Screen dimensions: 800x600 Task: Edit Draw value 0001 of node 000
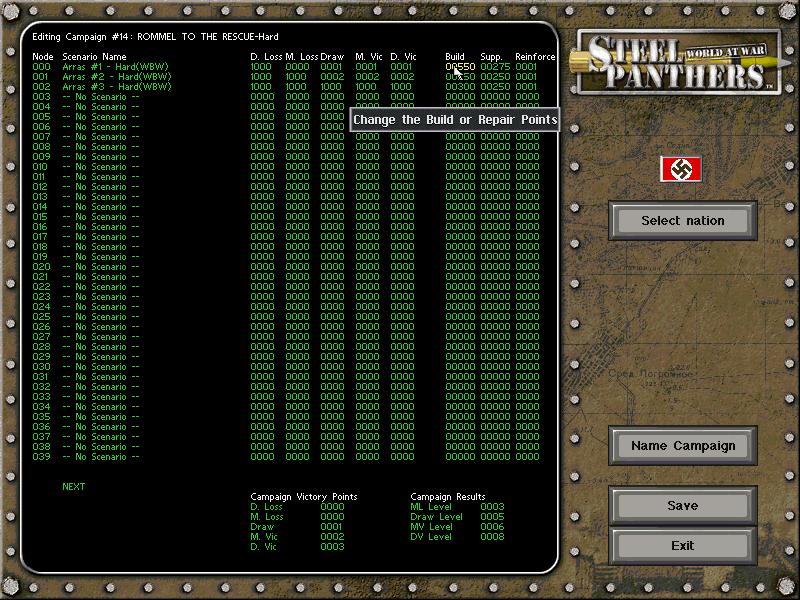point(332,67)
